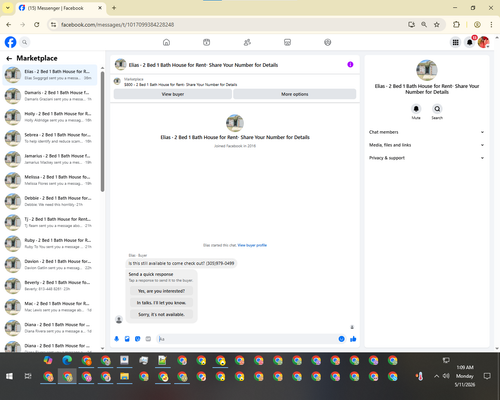Open emoji picker in message box
Image resolution: width=500 pixels, height=400 pixels.
341,339
